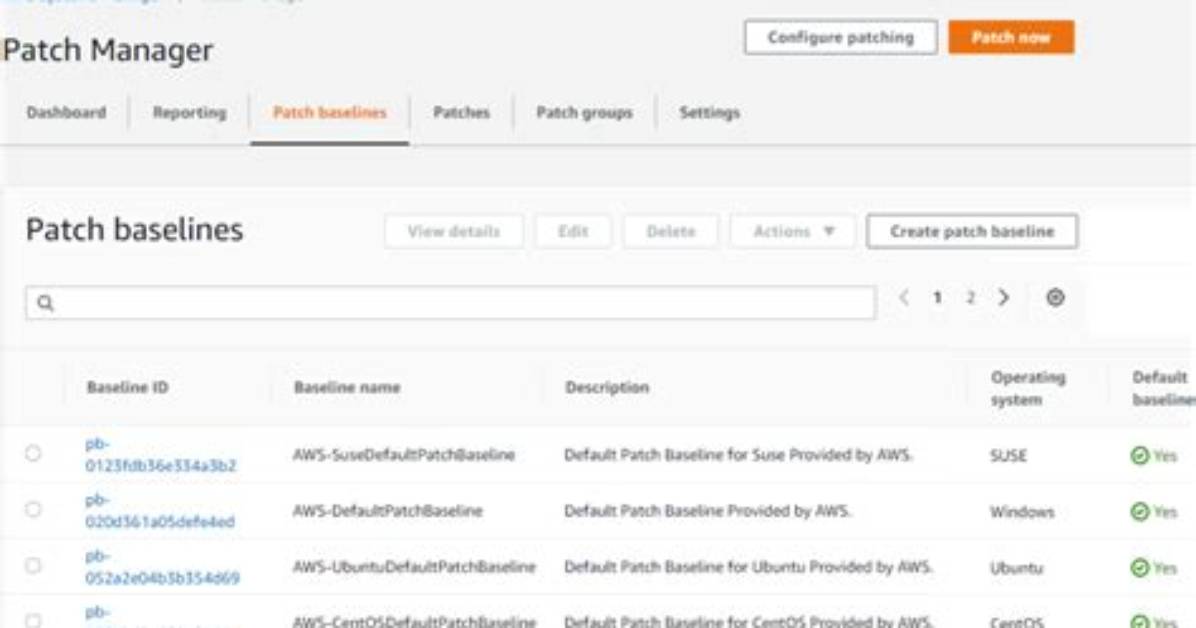Click the Ubuntu baseline description text
Screen dimensions: 1196x628
click(748, 567)
